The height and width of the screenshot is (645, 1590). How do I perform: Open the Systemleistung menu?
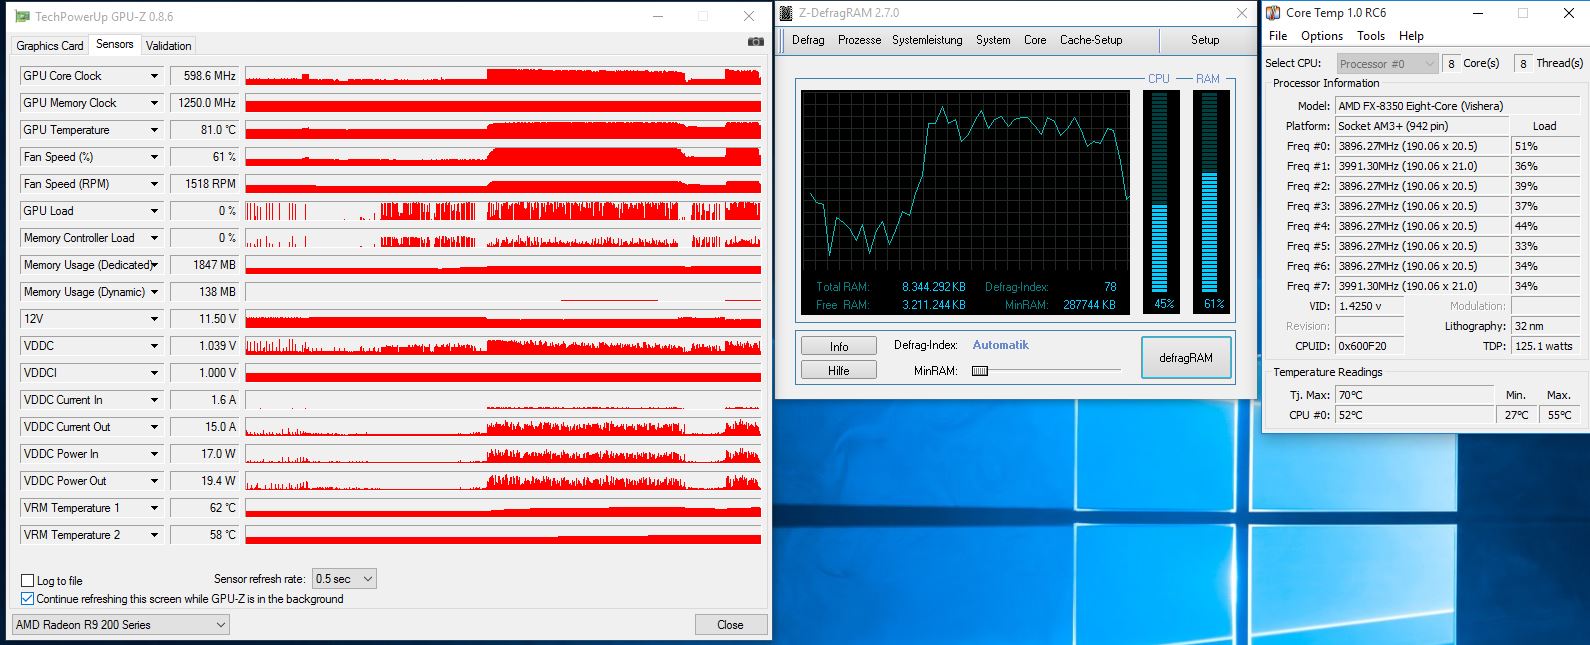click(x=927, y=40)
